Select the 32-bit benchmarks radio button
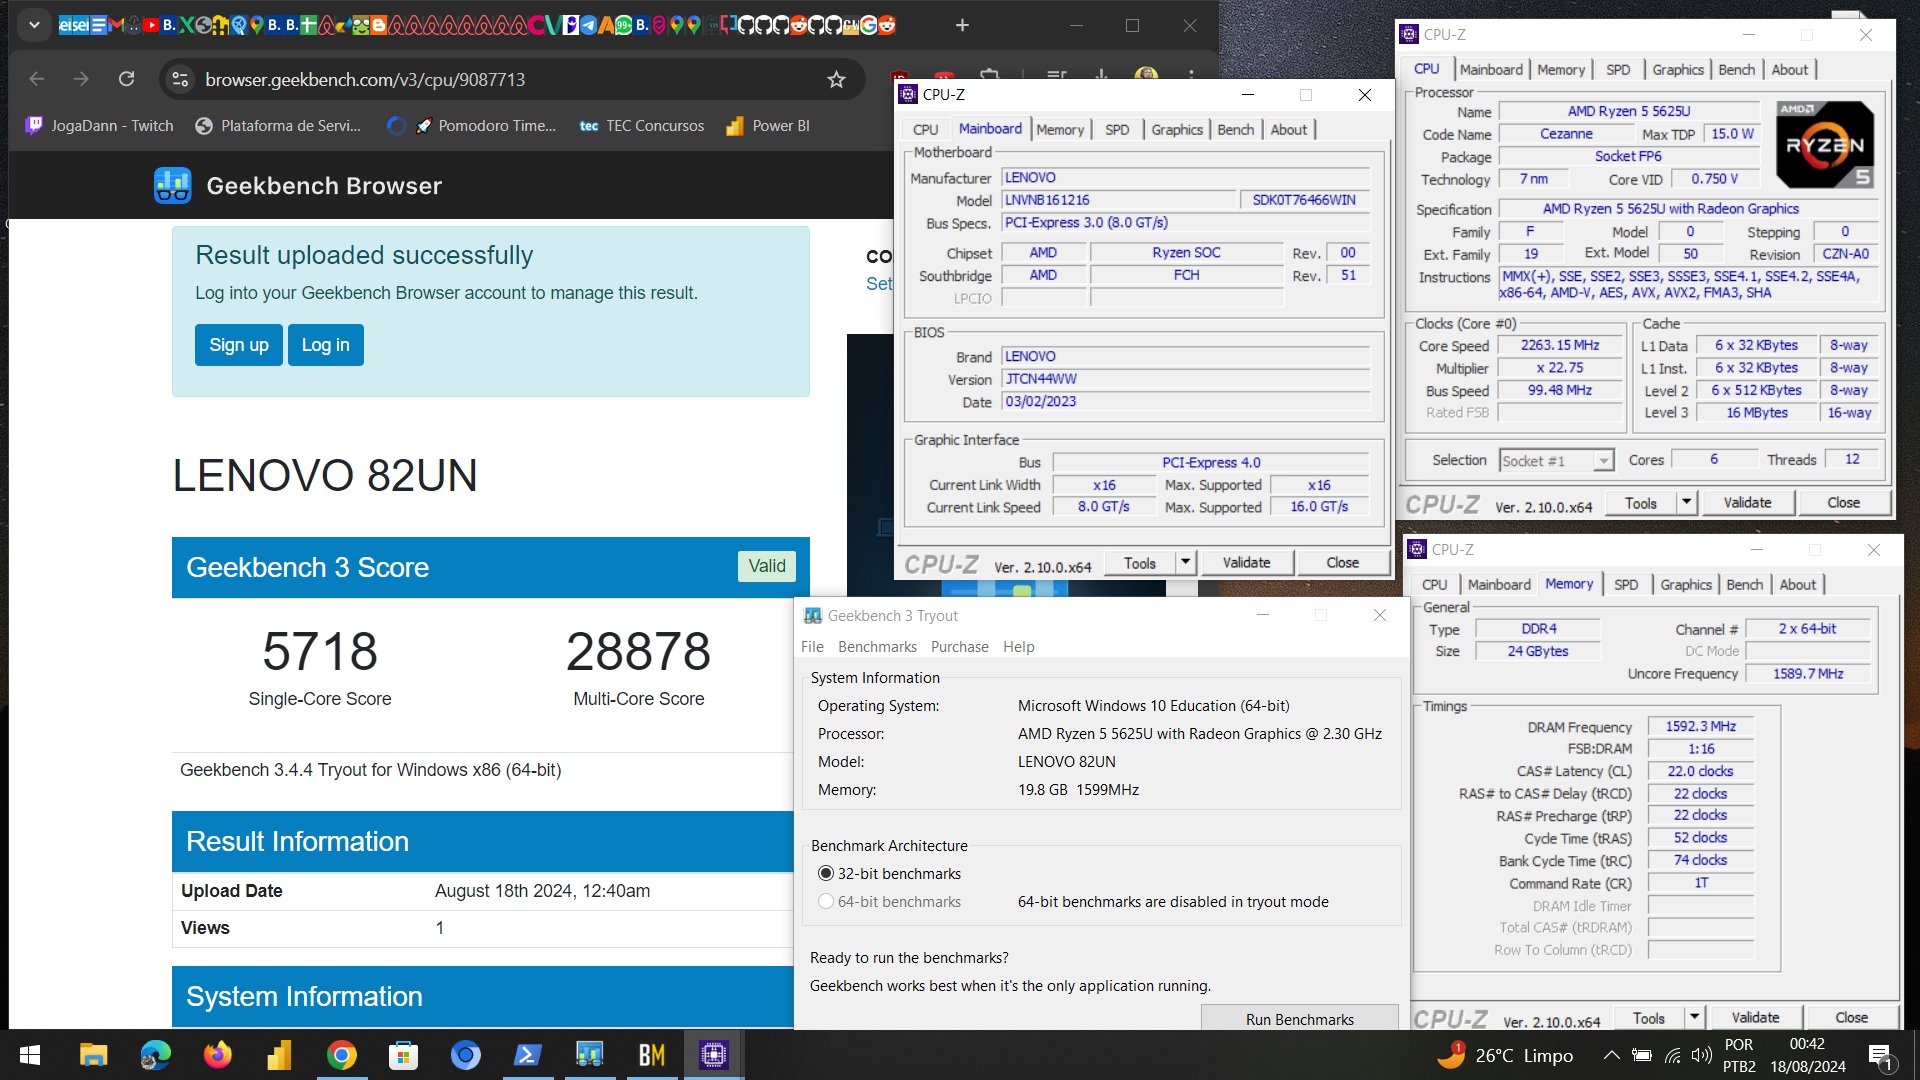Viewport: 1920px width, 1080px height. (826, 874)
